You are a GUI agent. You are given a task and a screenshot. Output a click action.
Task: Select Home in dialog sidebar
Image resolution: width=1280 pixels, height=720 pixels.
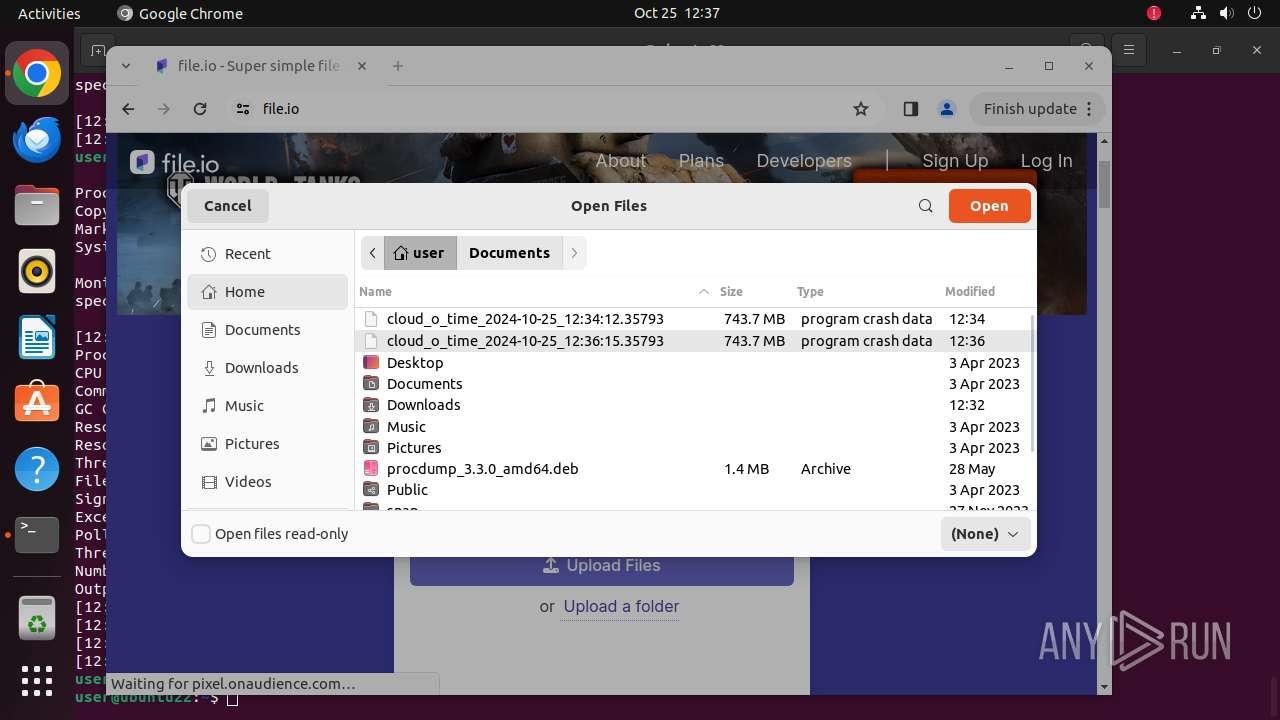point(268,292)
